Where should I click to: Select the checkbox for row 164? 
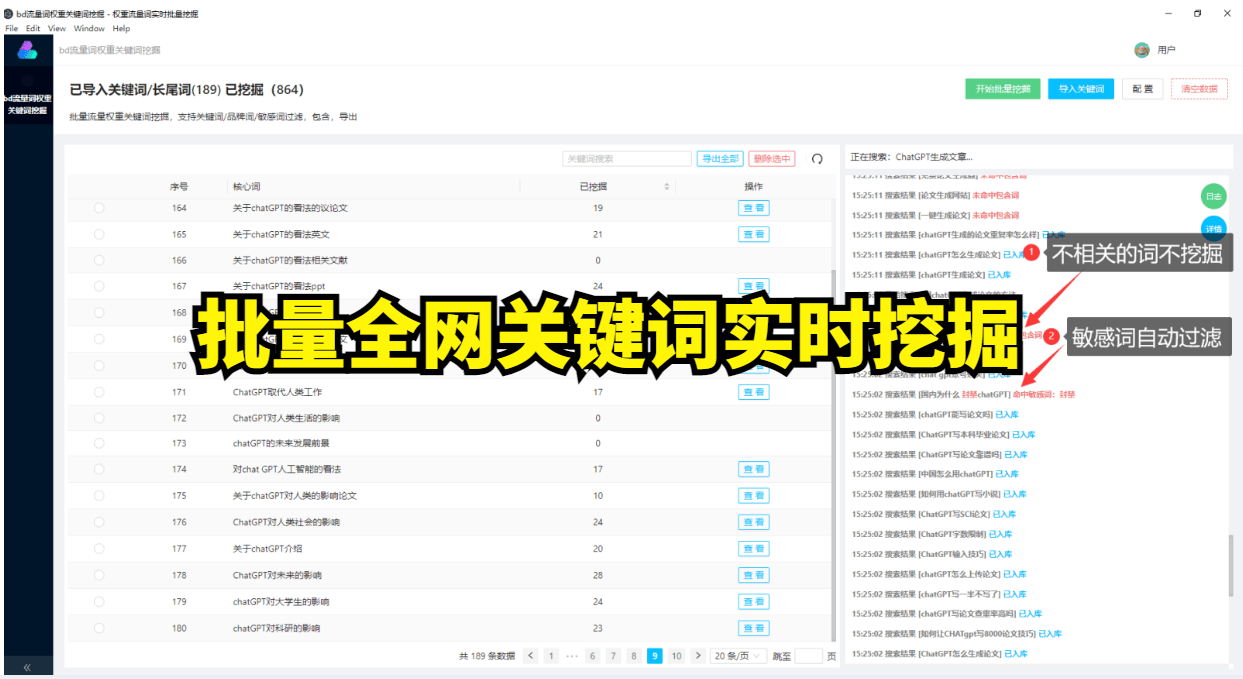click(97, 207)
